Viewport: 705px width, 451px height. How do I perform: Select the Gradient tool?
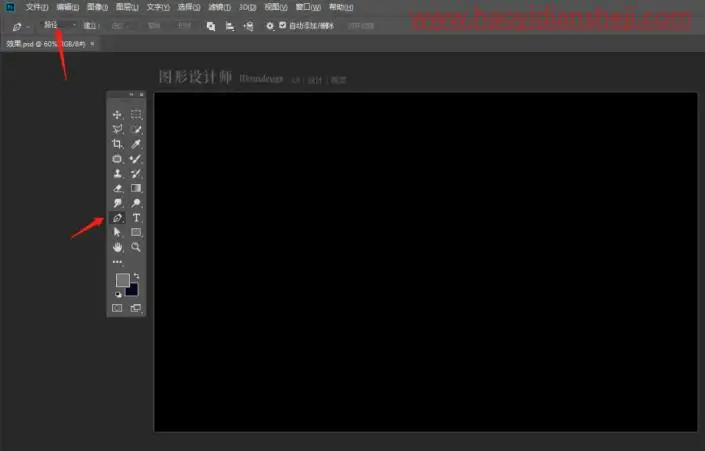[136, 188]
